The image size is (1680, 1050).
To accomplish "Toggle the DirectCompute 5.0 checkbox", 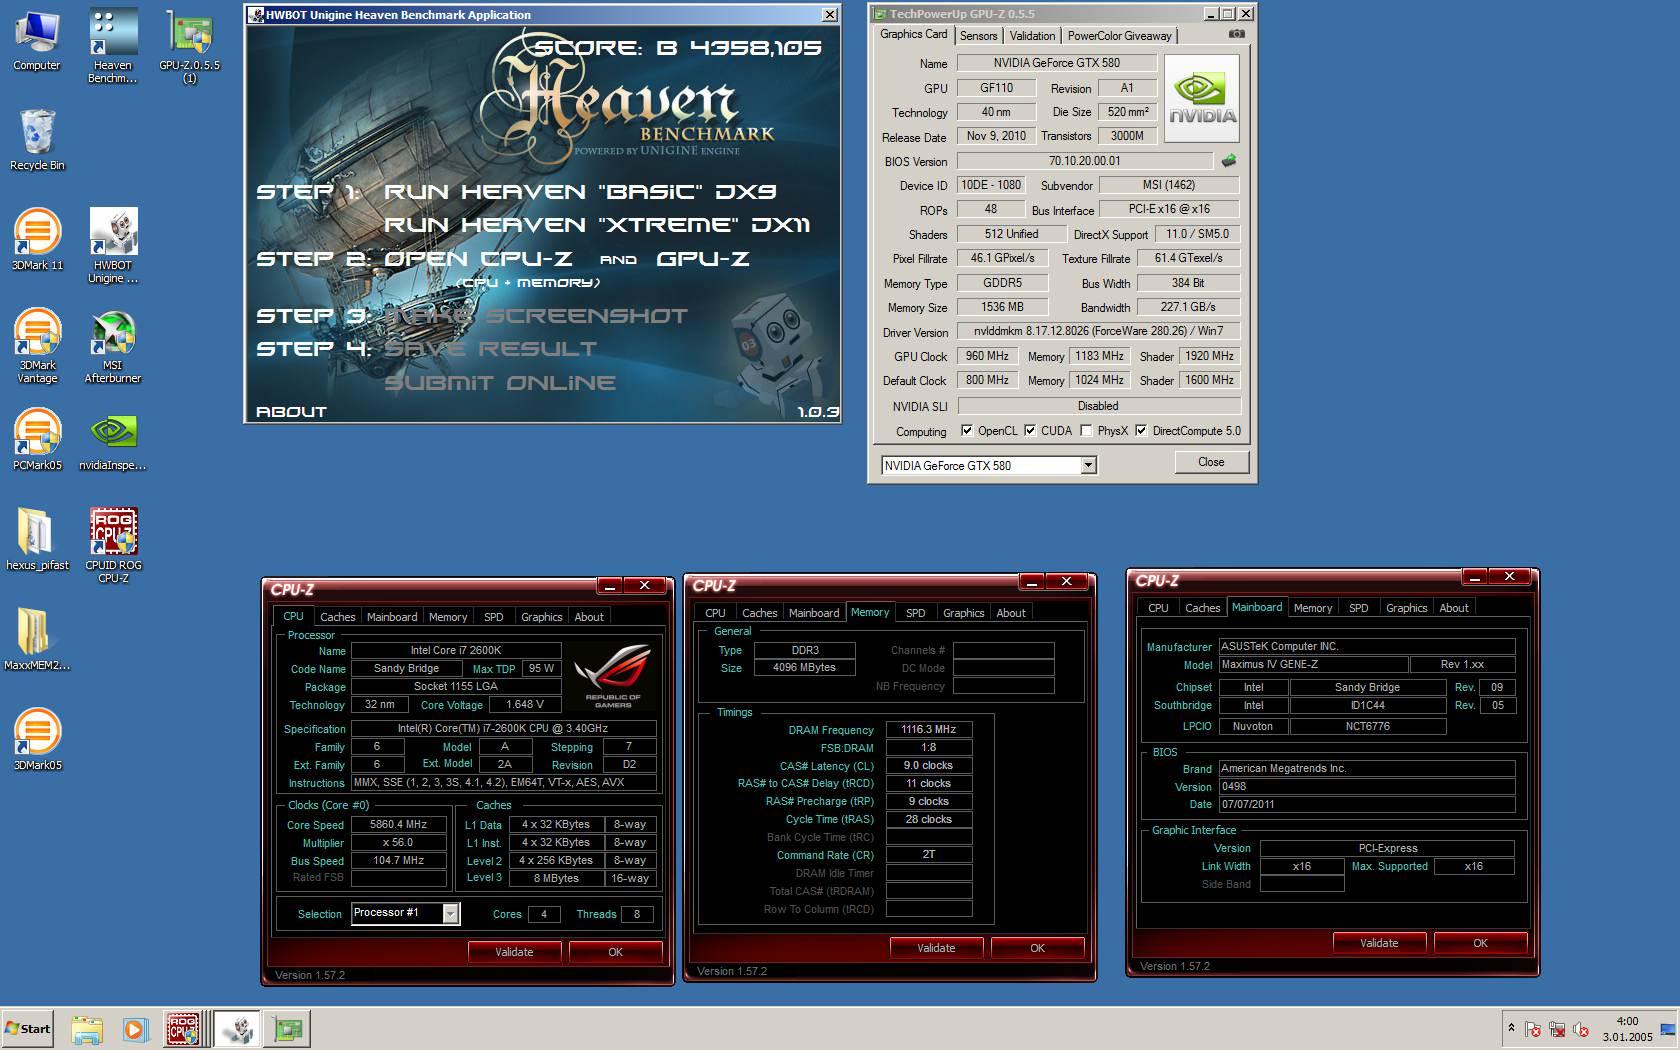I will pyautogui.click(x=1141, y=431).
